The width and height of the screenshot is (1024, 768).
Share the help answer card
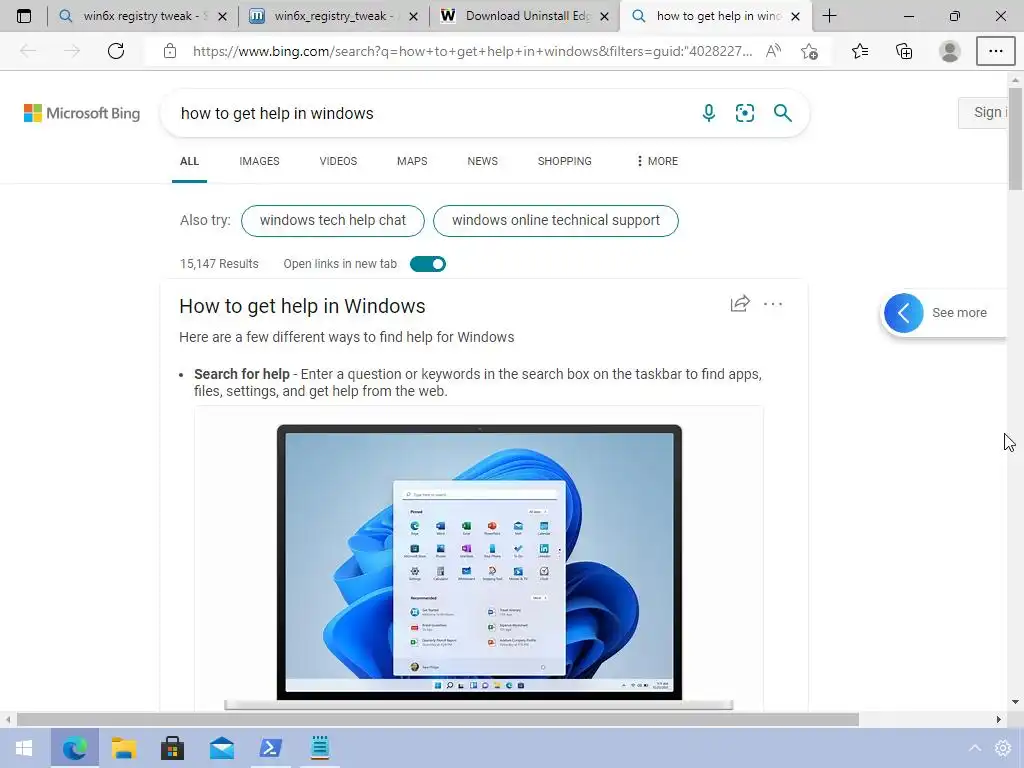pyautogui.click(x=740, y=304)
